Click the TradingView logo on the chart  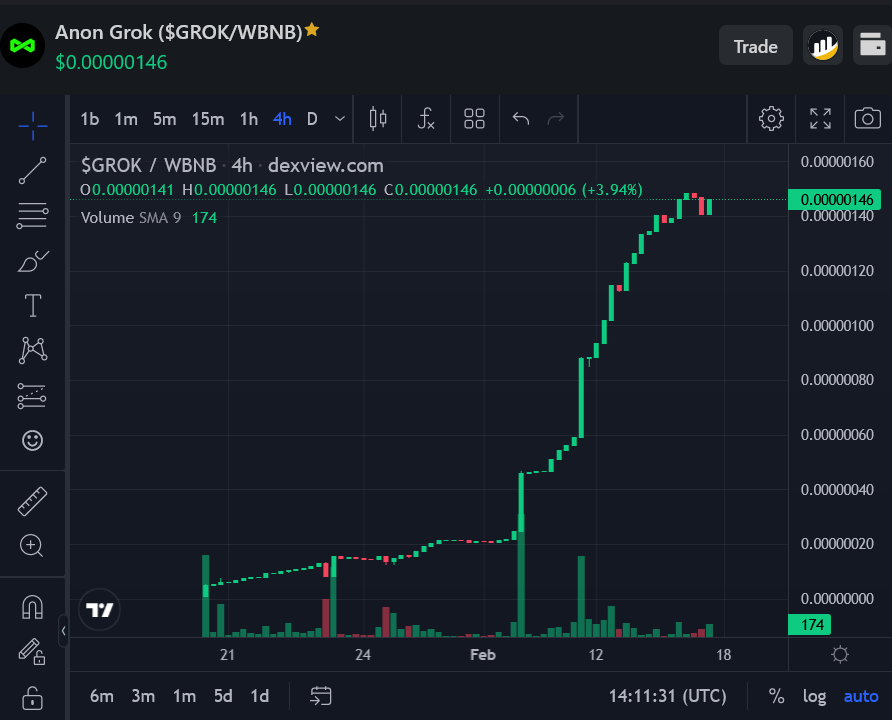pyautogui.click(x=100, y=610)
